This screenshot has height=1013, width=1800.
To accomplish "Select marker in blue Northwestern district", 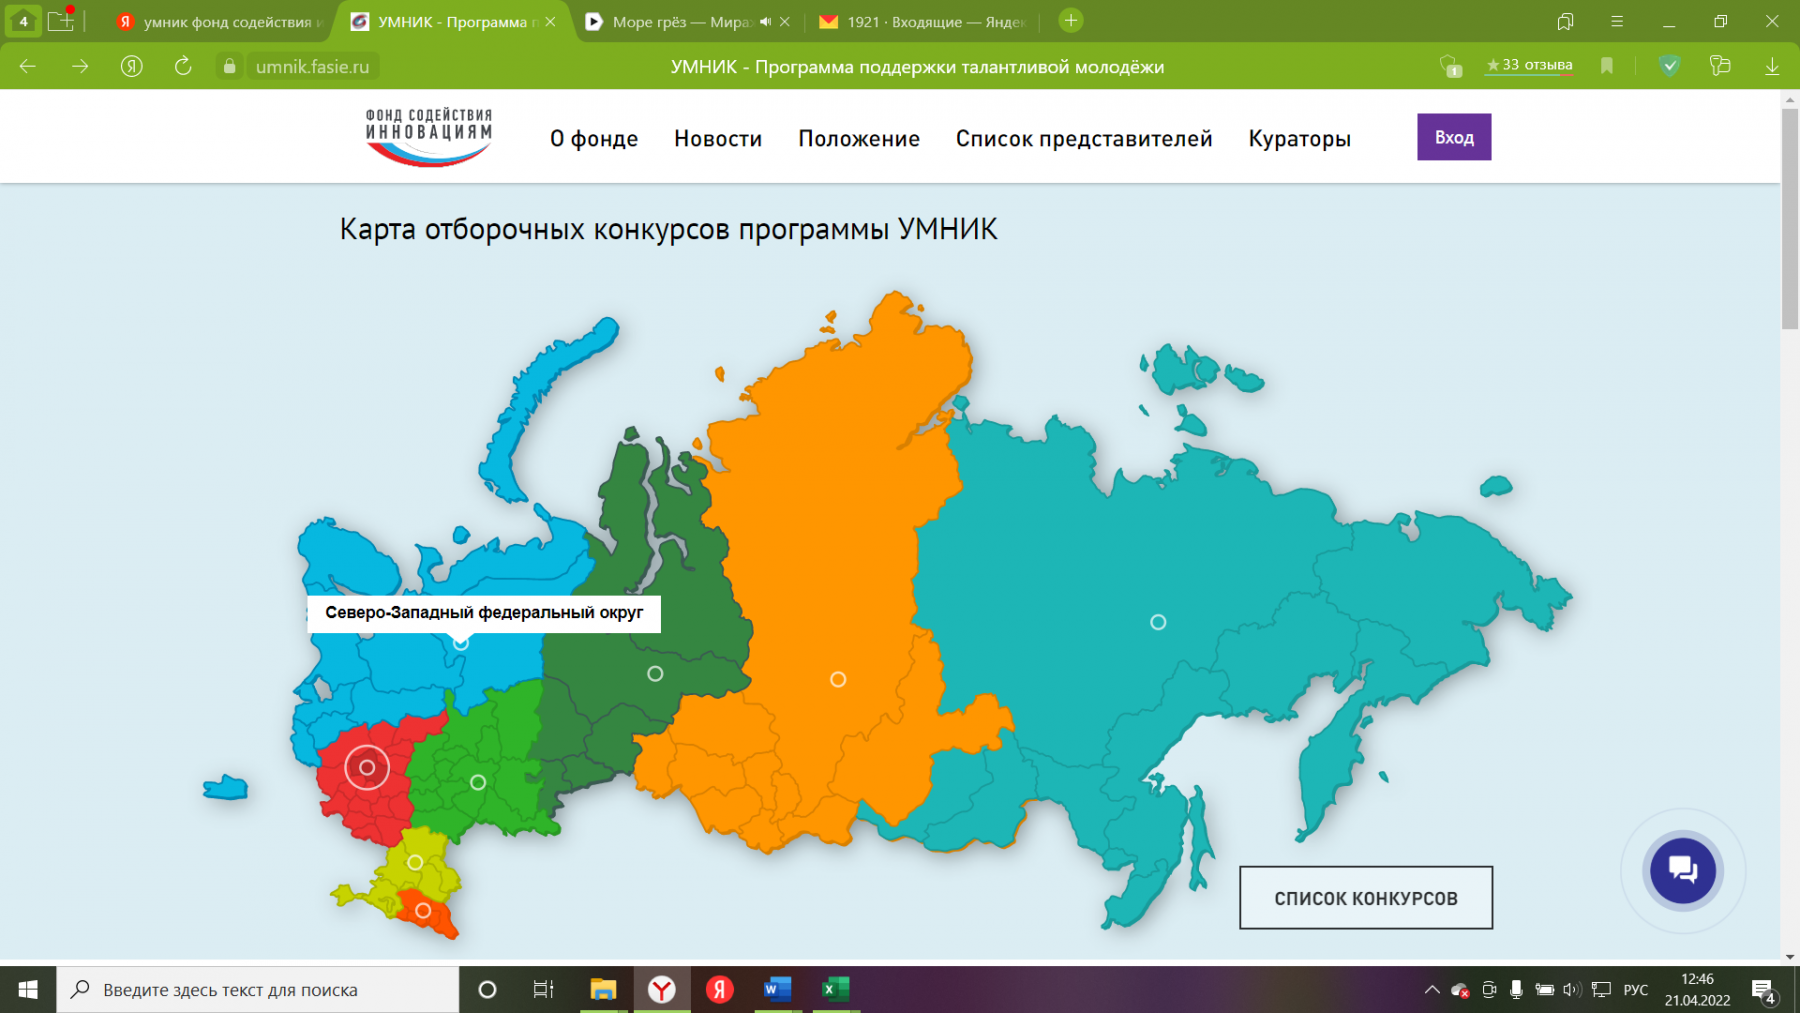I will click(460, 642).
